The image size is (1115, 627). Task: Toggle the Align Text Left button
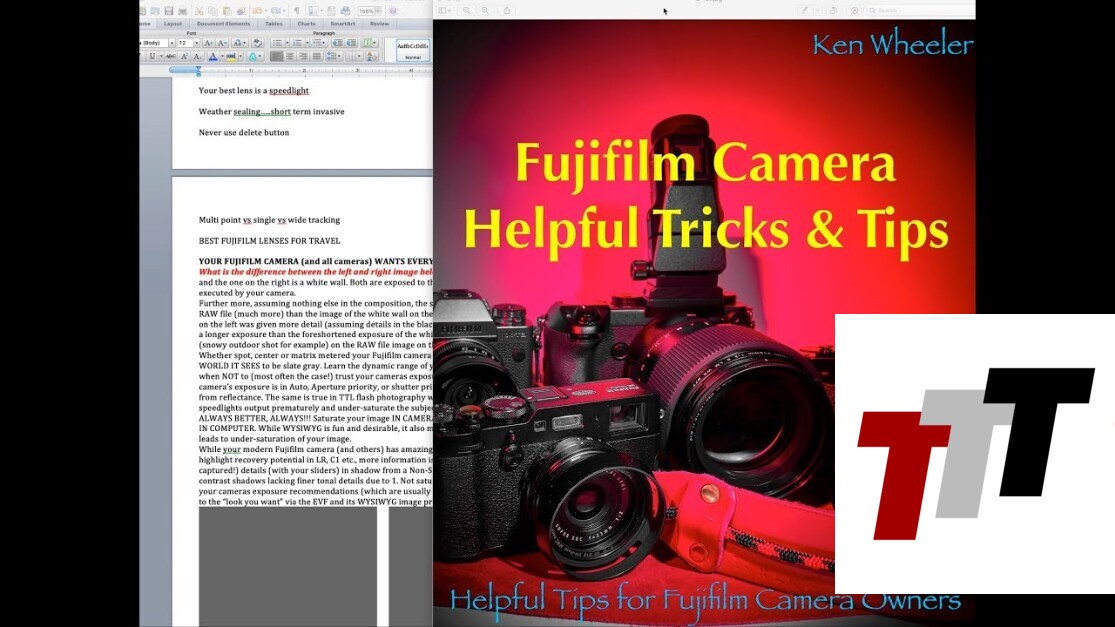(x=276, y=57)
